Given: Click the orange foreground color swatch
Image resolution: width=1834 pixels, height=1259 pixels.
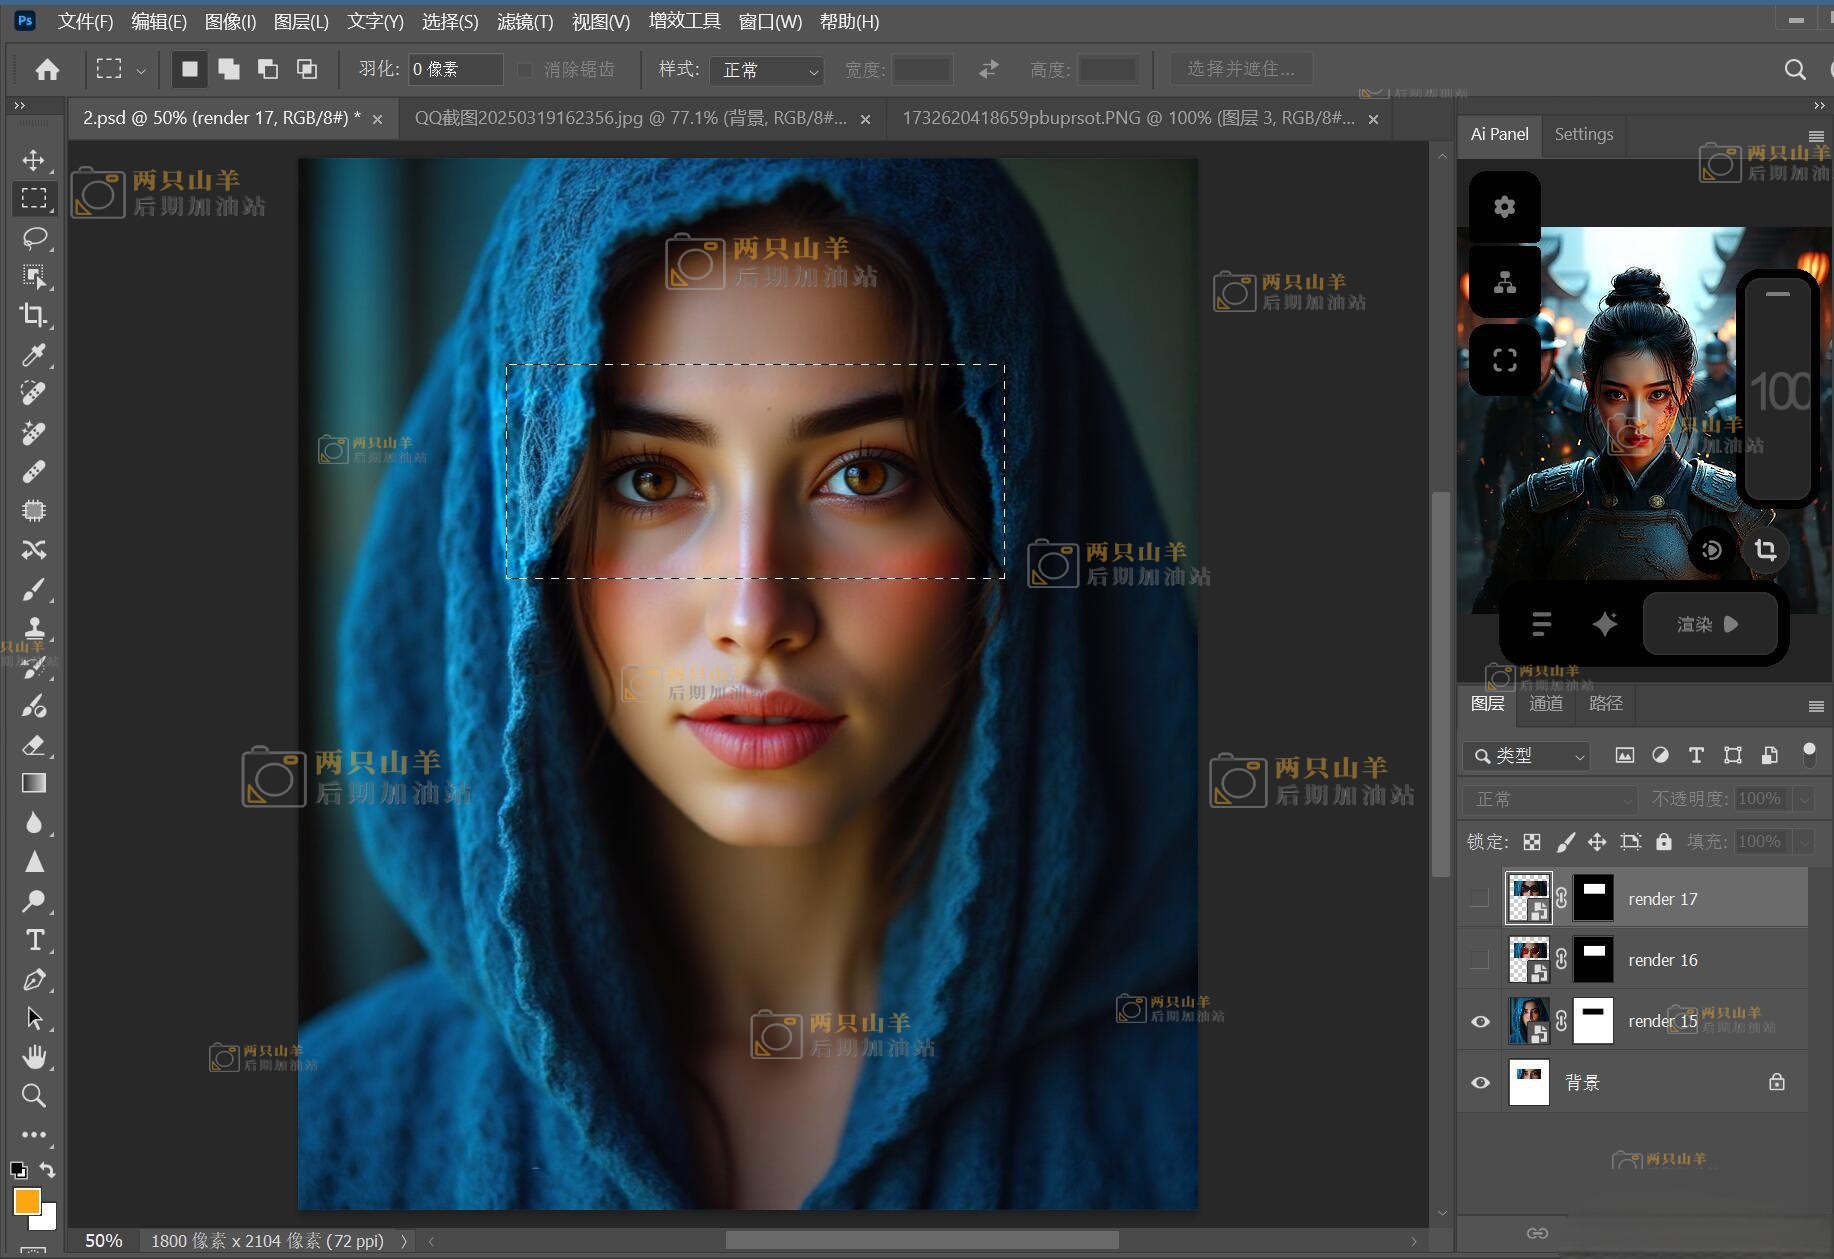Looking at the screenshot, I should click(x=26, y=1200).
